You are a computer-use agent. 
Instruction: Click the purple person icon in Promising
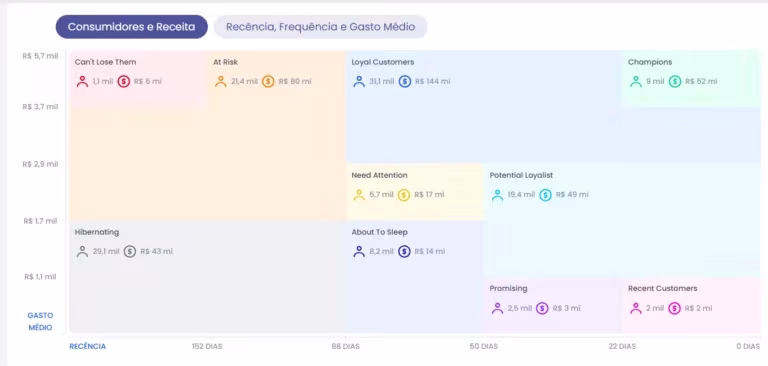coord(497,309)
